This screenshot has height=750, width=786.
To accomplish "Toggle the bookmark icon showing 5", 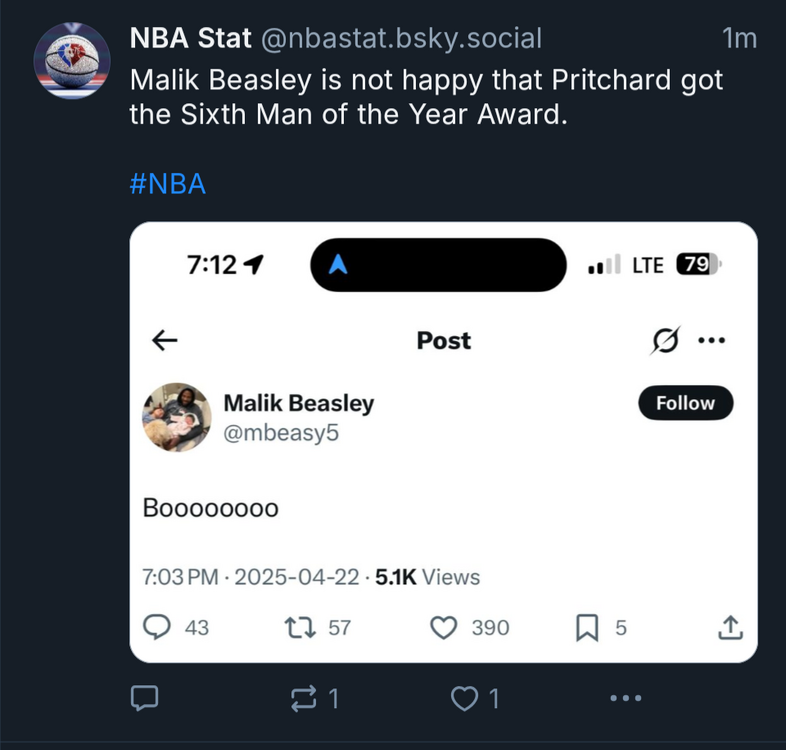I will tap(587, 627).
